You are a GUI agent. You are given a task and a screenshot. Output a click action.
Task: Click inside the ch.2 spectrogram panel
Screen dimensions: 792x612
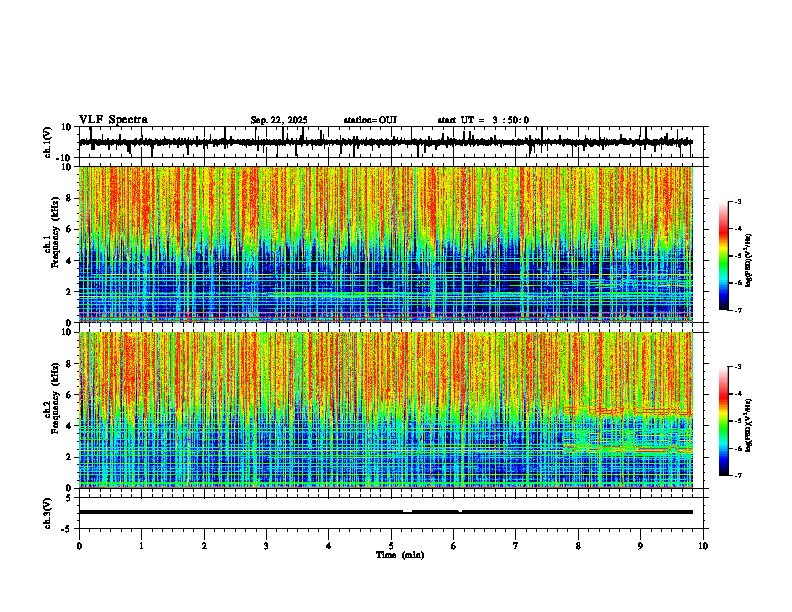coord(385,410)
